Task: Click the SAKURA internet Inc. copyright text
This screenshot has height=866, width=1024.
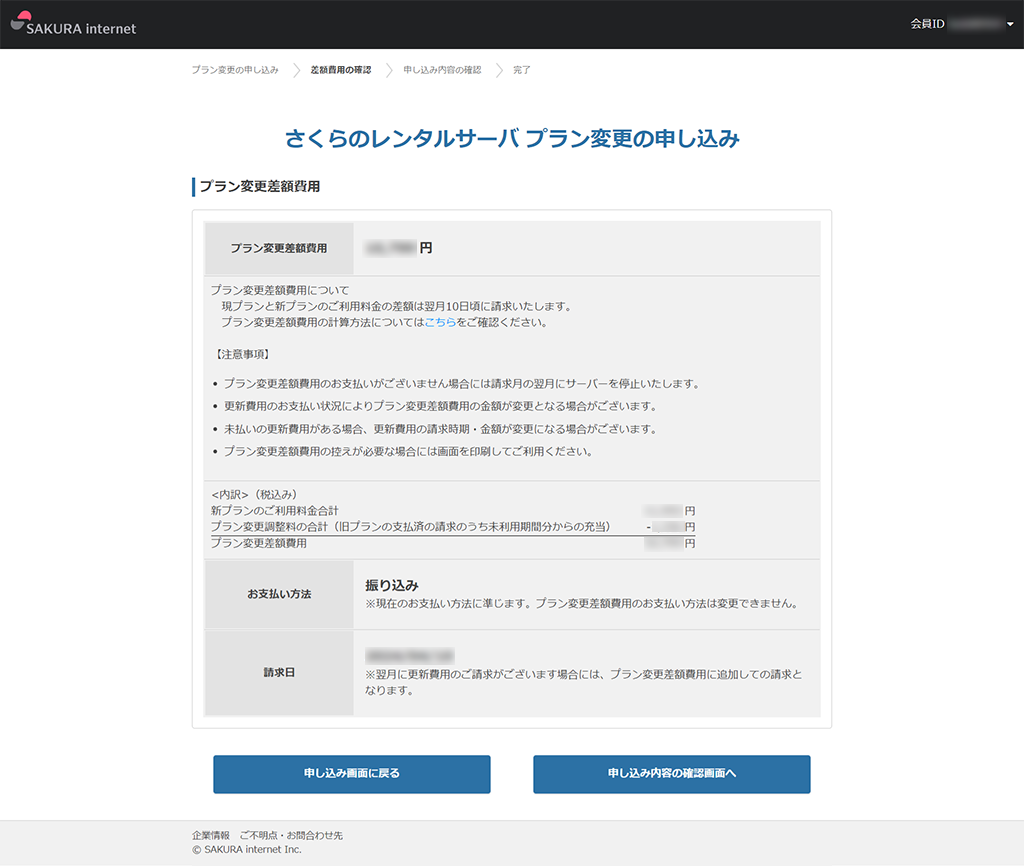Action: tap(247, 850)
